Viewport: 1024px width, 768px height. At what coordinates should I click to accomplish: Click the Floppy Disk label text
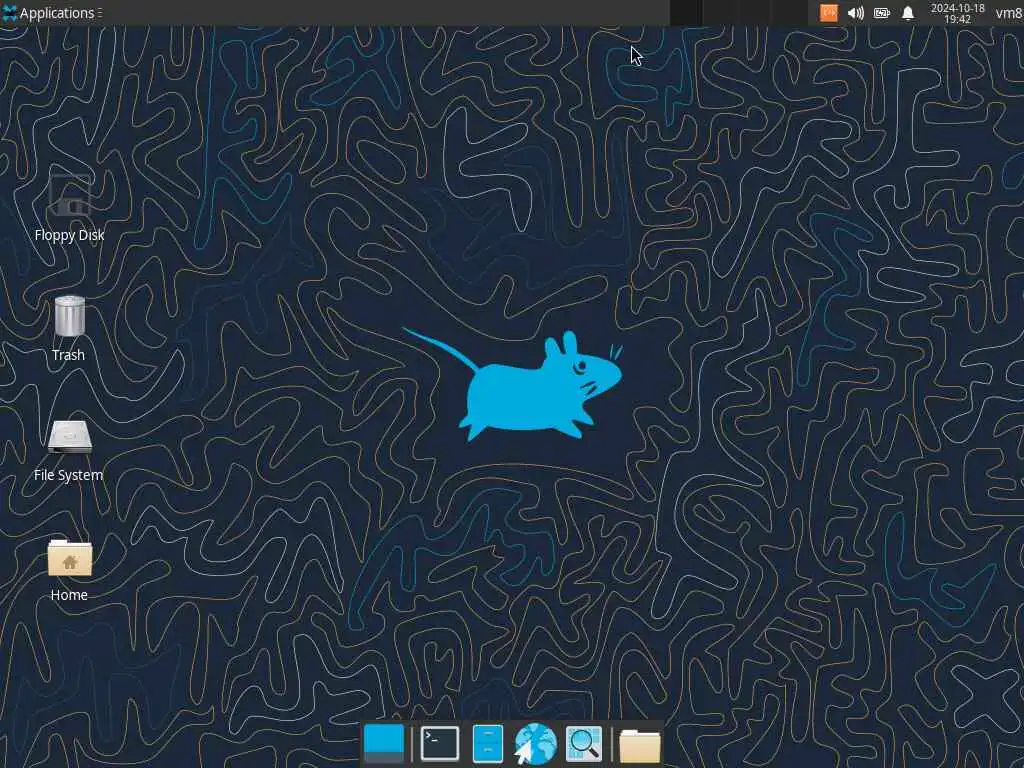(69, 235)
